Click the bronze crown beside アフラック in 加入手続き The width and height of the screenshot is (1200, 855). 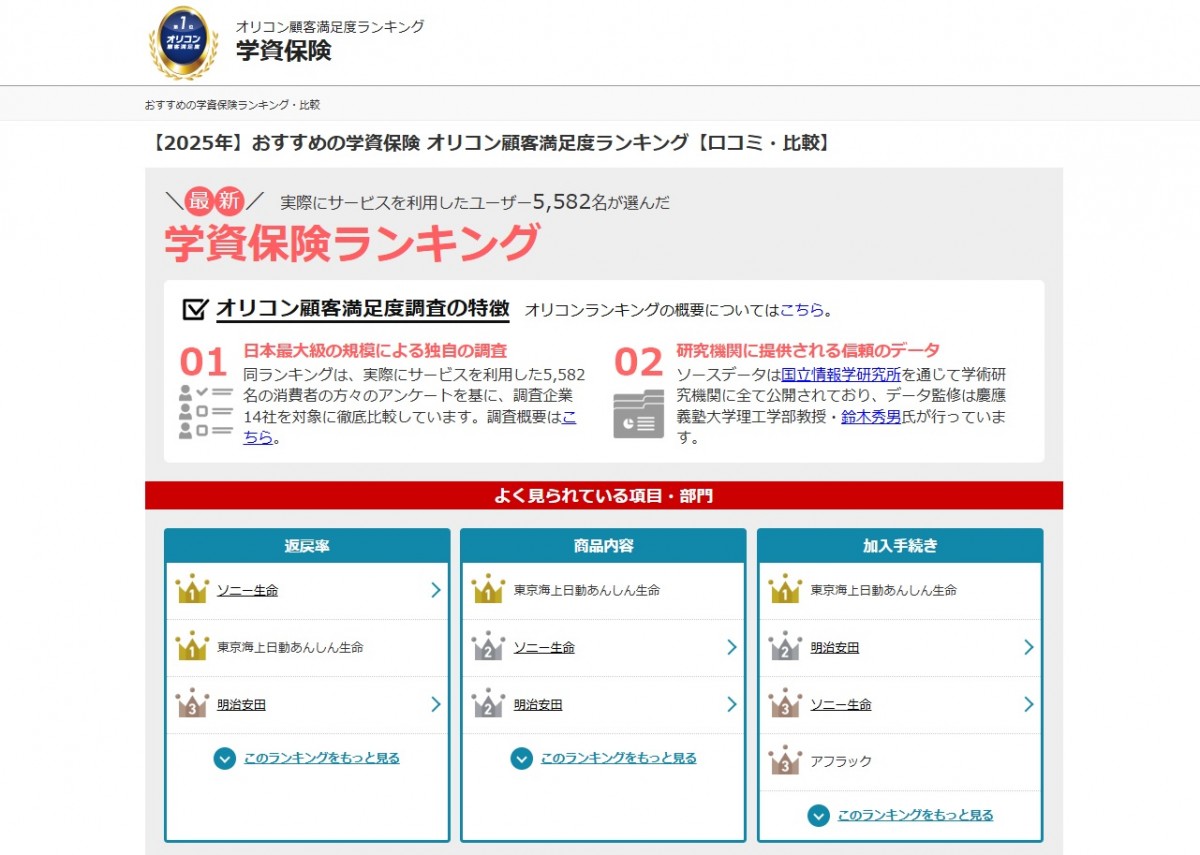click(x=785, y=760)
